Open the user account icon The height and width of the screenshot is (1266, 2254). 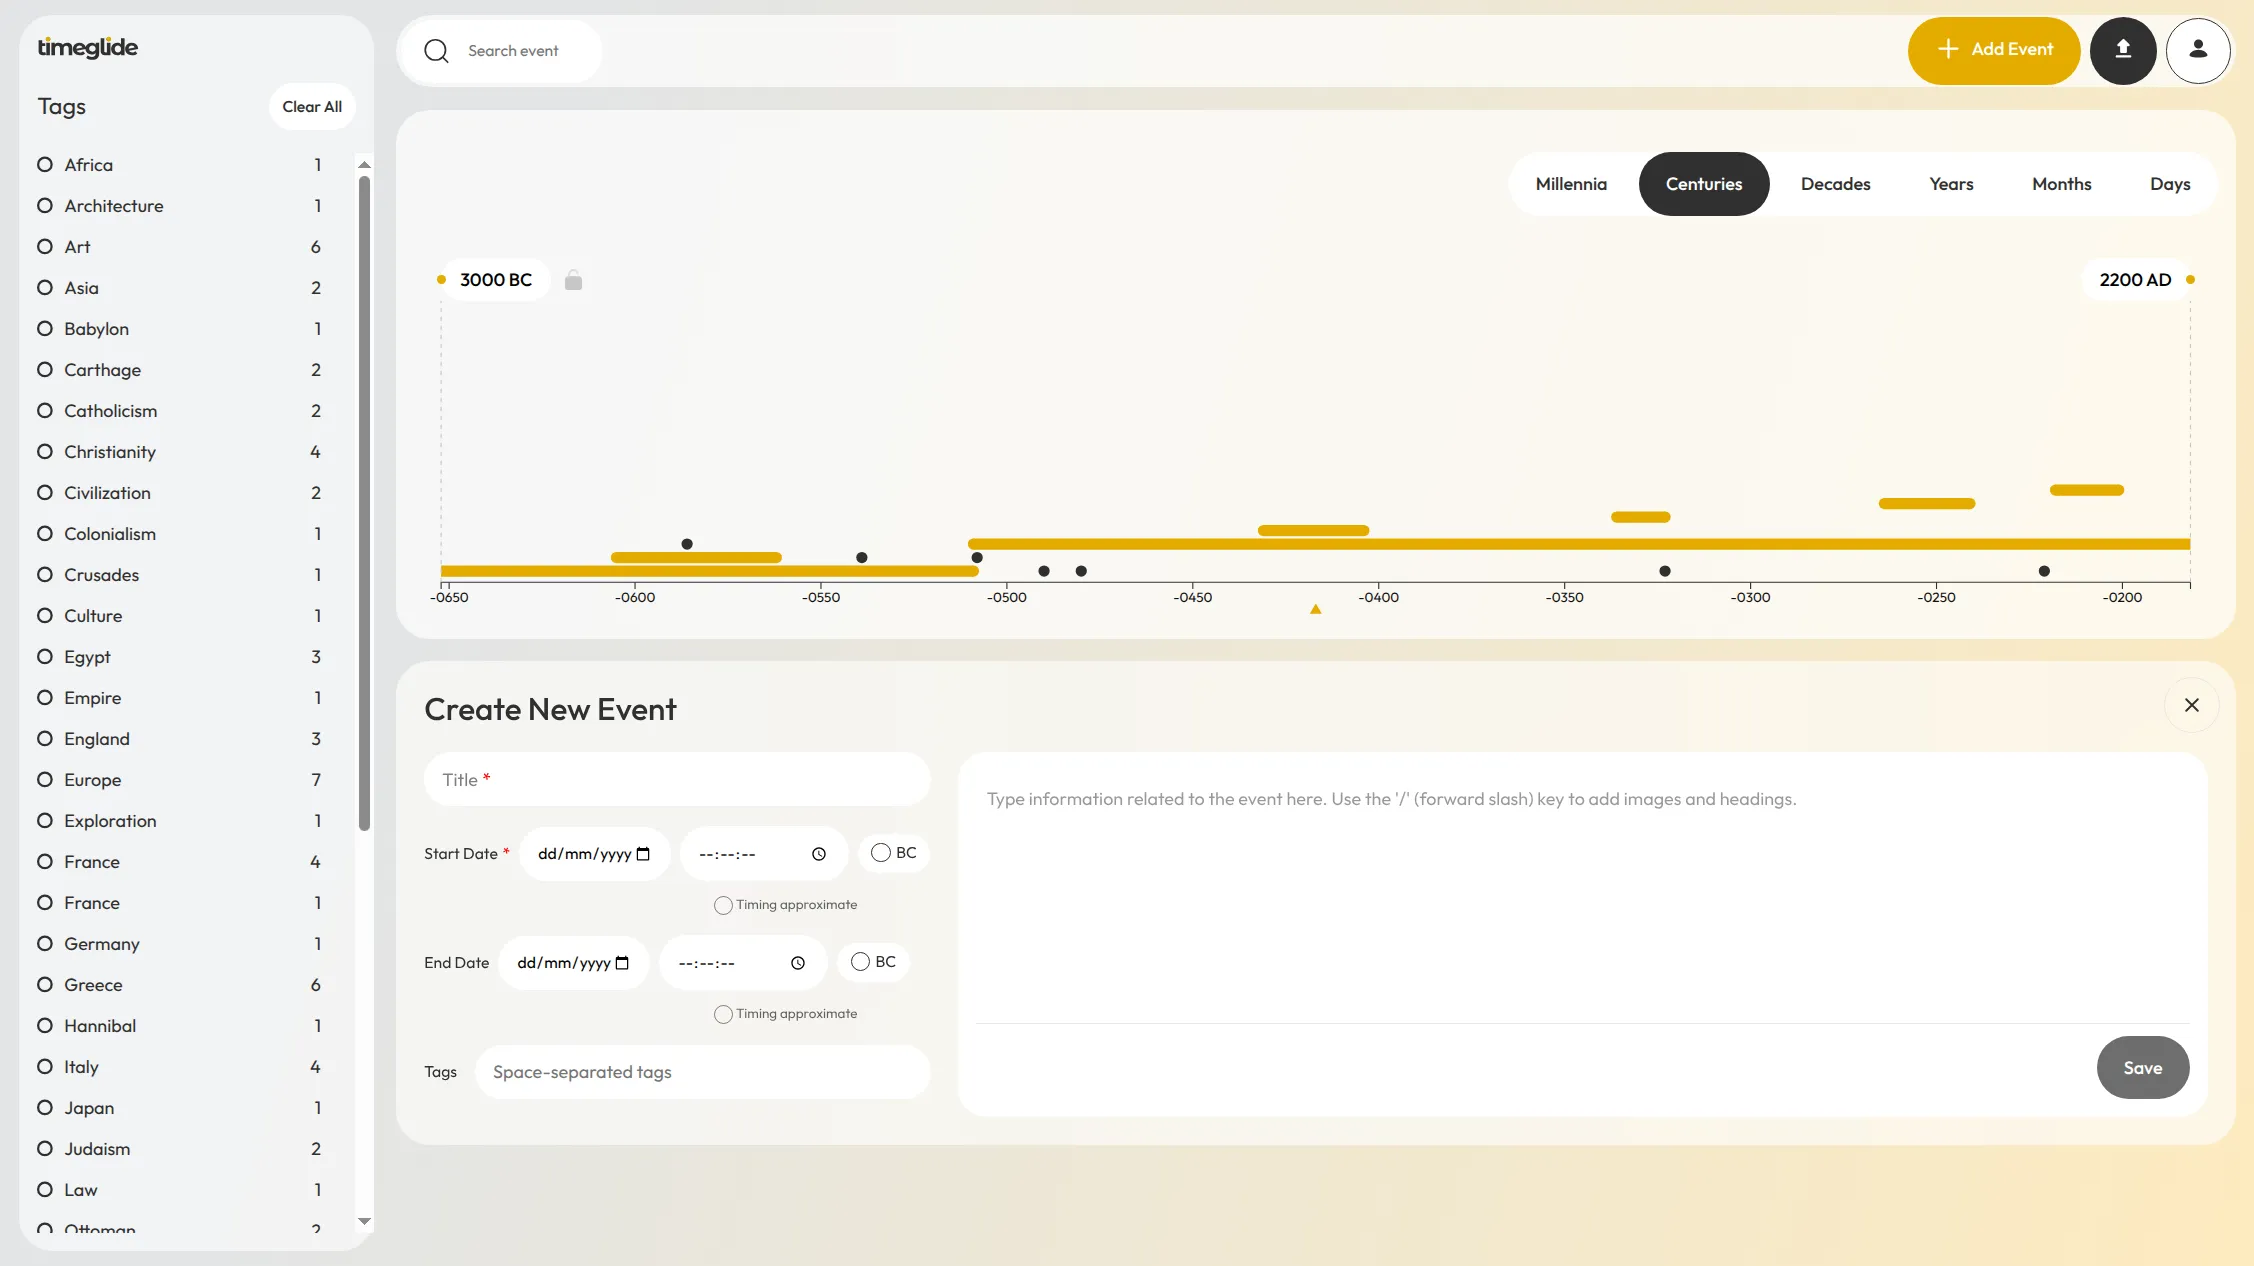point(2198,50)
